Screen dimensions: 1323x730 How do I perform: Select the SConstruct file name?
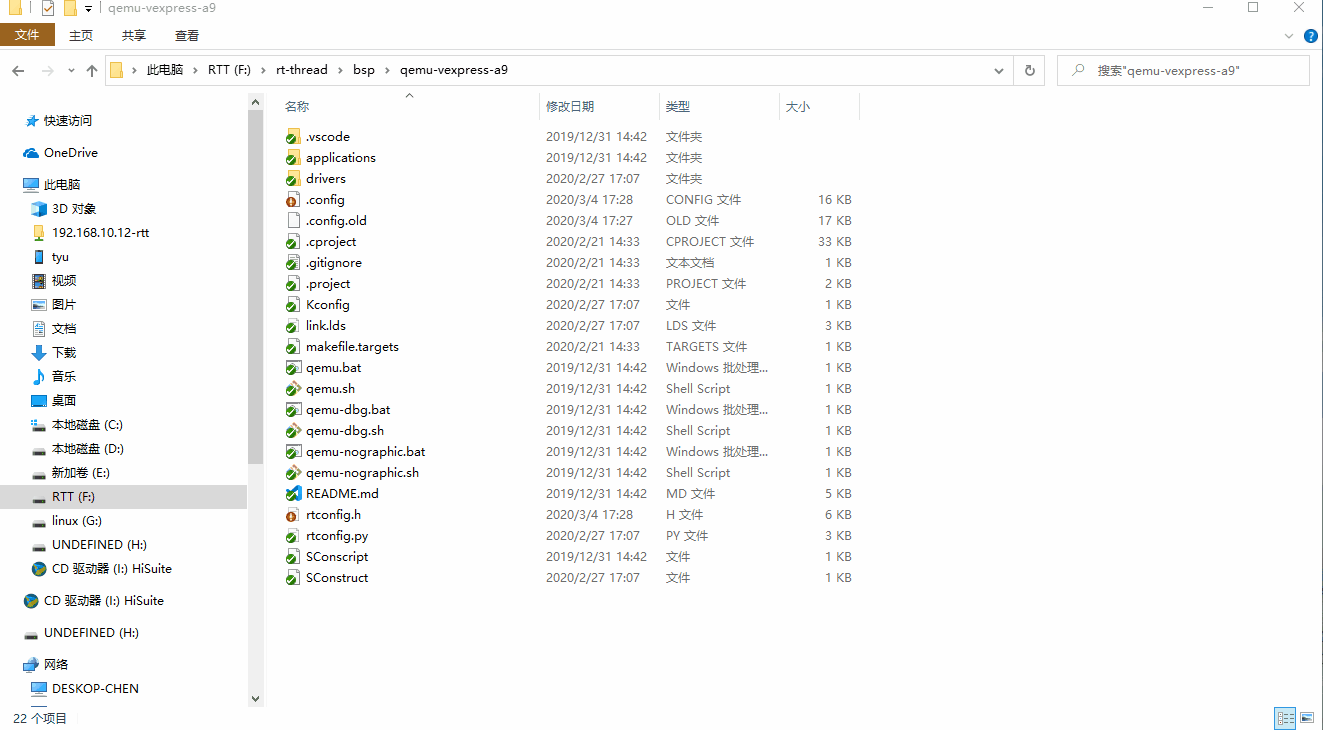337,578
